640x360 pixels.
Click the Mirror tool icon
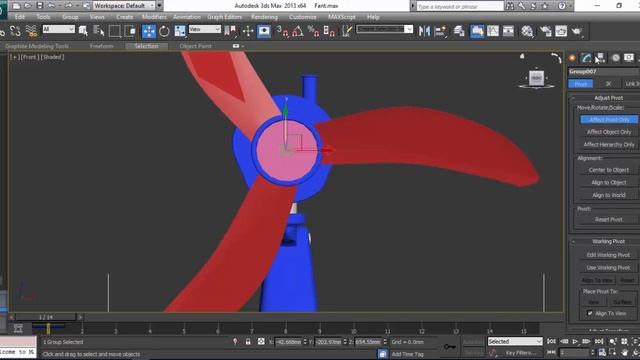(x=424, y=31)
